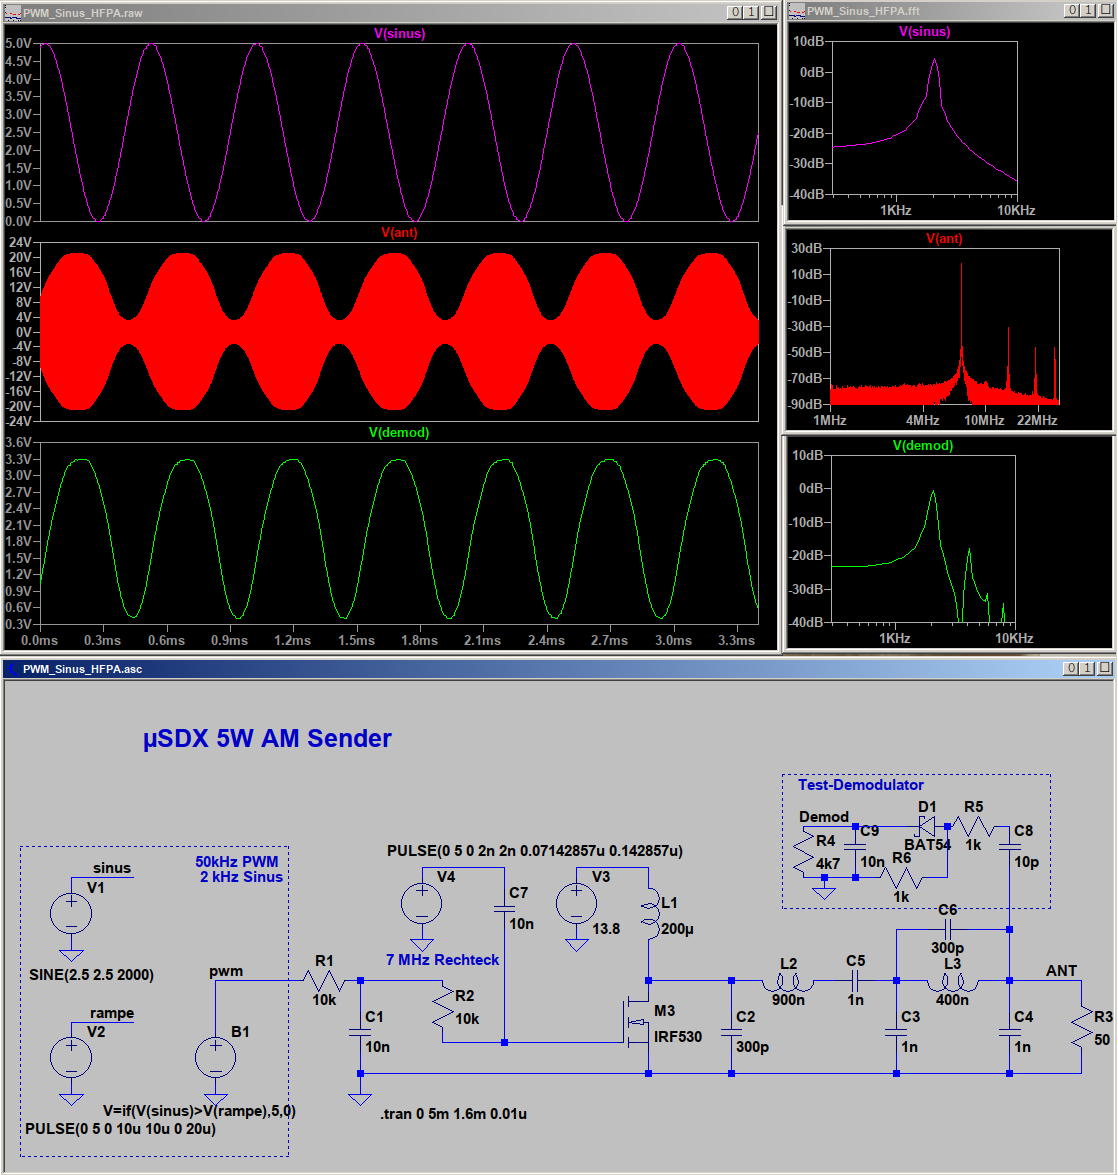Maximize the PWM_Sinus_HFPA.raw waveform window
Image resolution: width=1118 pixels, height=1175 pixels.
[x=751, y=12]
